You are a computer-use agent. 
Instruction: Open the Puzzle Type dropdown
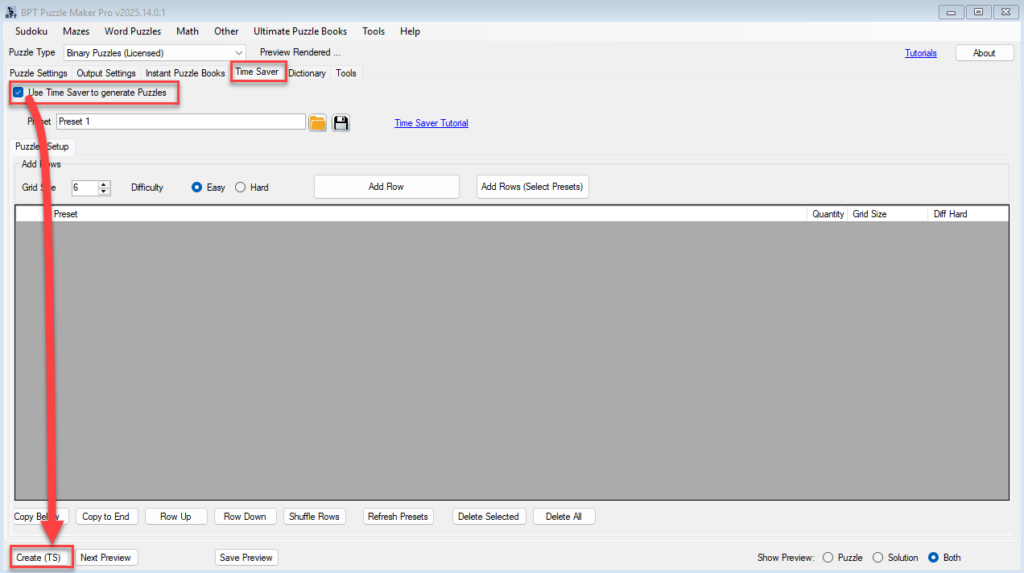coord(238,52)
